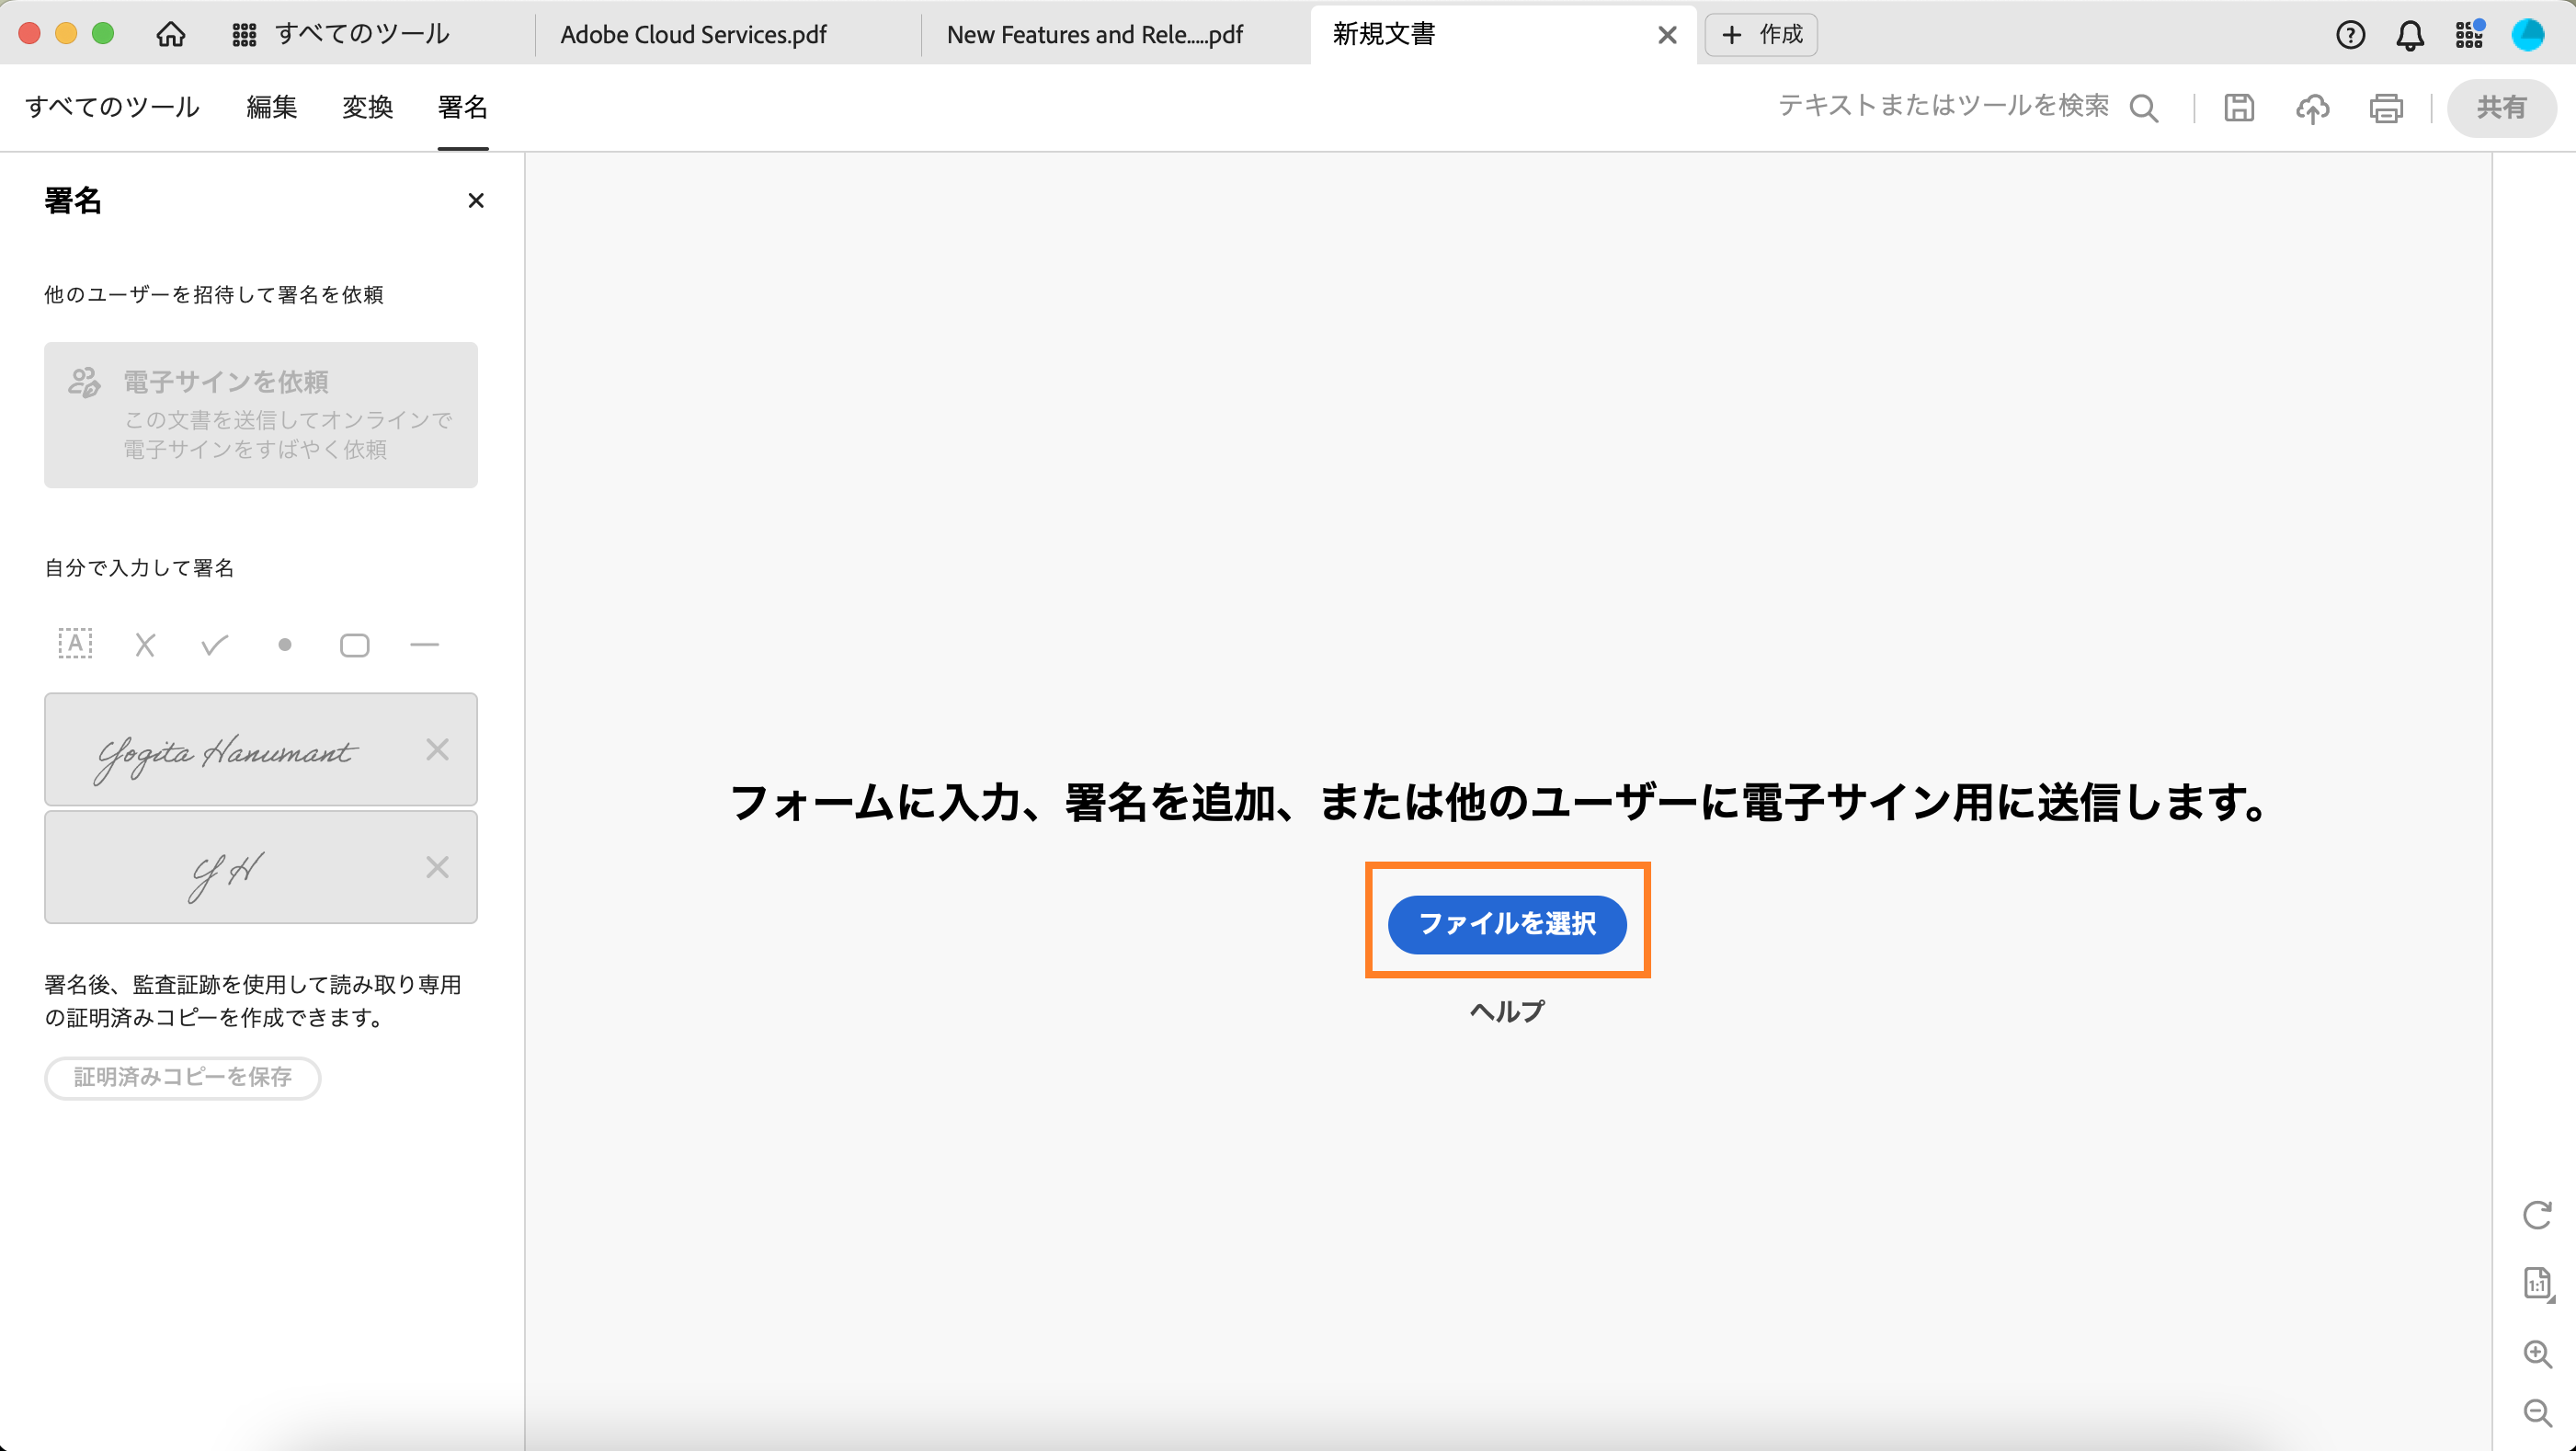Select the crossmark X tool
This screenshot has width=2576, height=1451.
[x=145, y=645]
